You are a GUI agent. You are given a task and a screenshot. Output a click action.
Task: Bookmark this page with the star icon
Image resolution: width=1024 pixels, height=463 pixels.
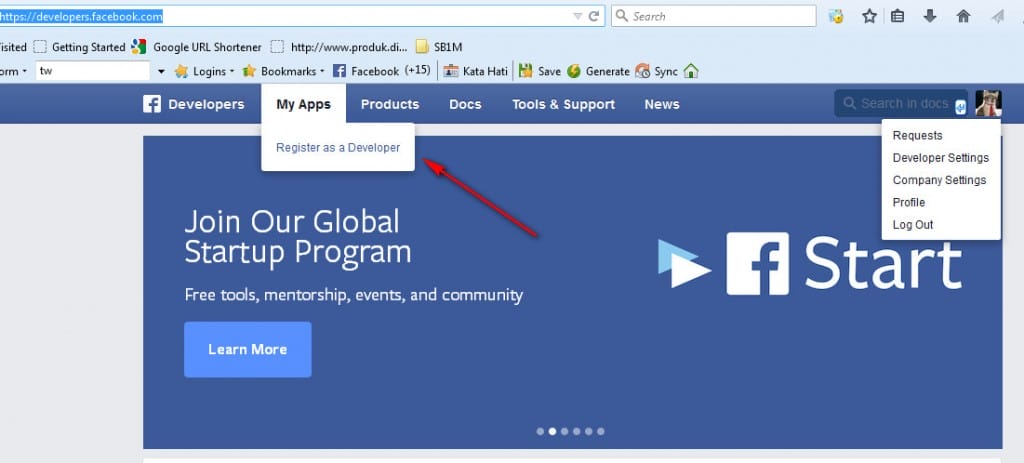pos(869,16)
